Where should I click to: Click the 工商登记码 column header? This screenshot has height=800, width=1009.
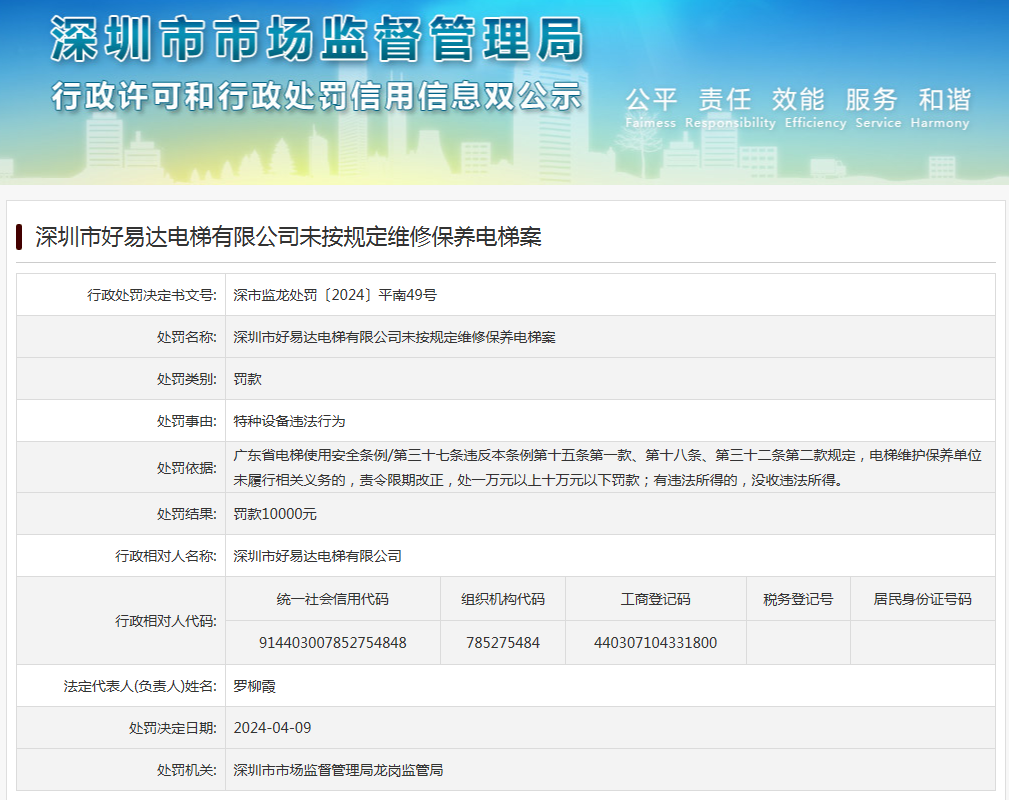click(656, 599)
